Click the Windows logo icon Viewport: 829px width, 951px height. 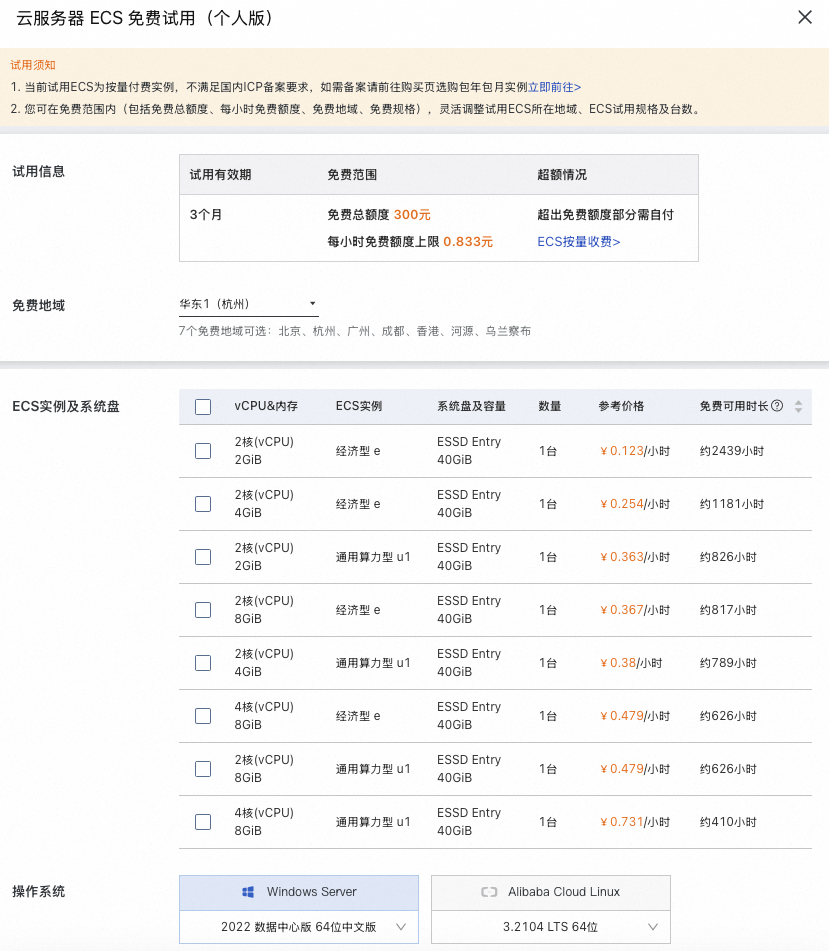[x=248, y=892]
